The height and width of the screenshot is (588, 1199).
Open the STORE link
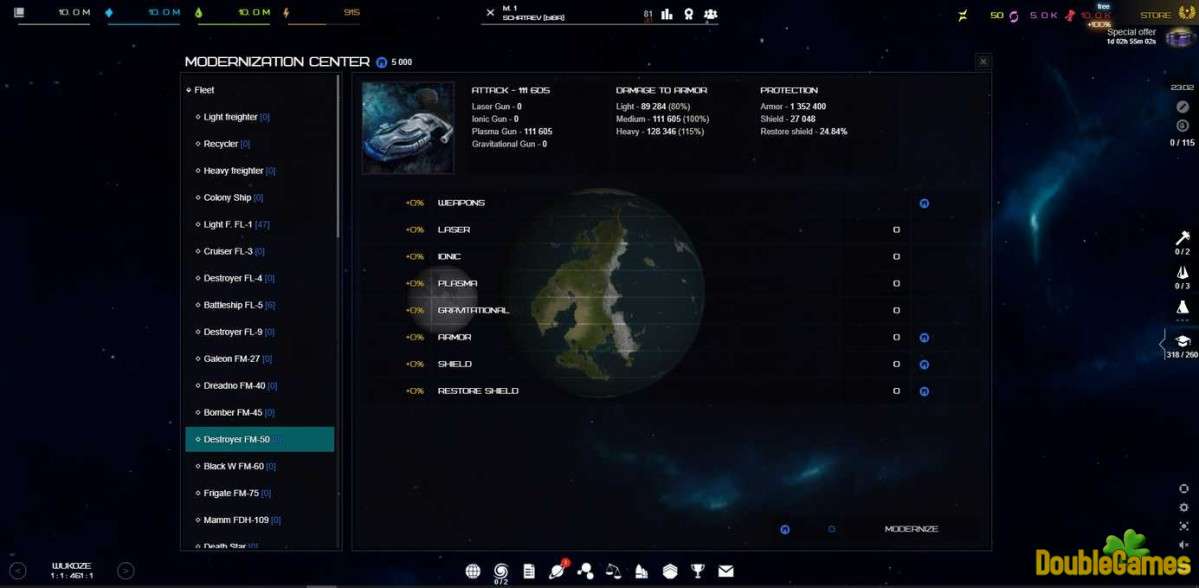(1155, 15)
